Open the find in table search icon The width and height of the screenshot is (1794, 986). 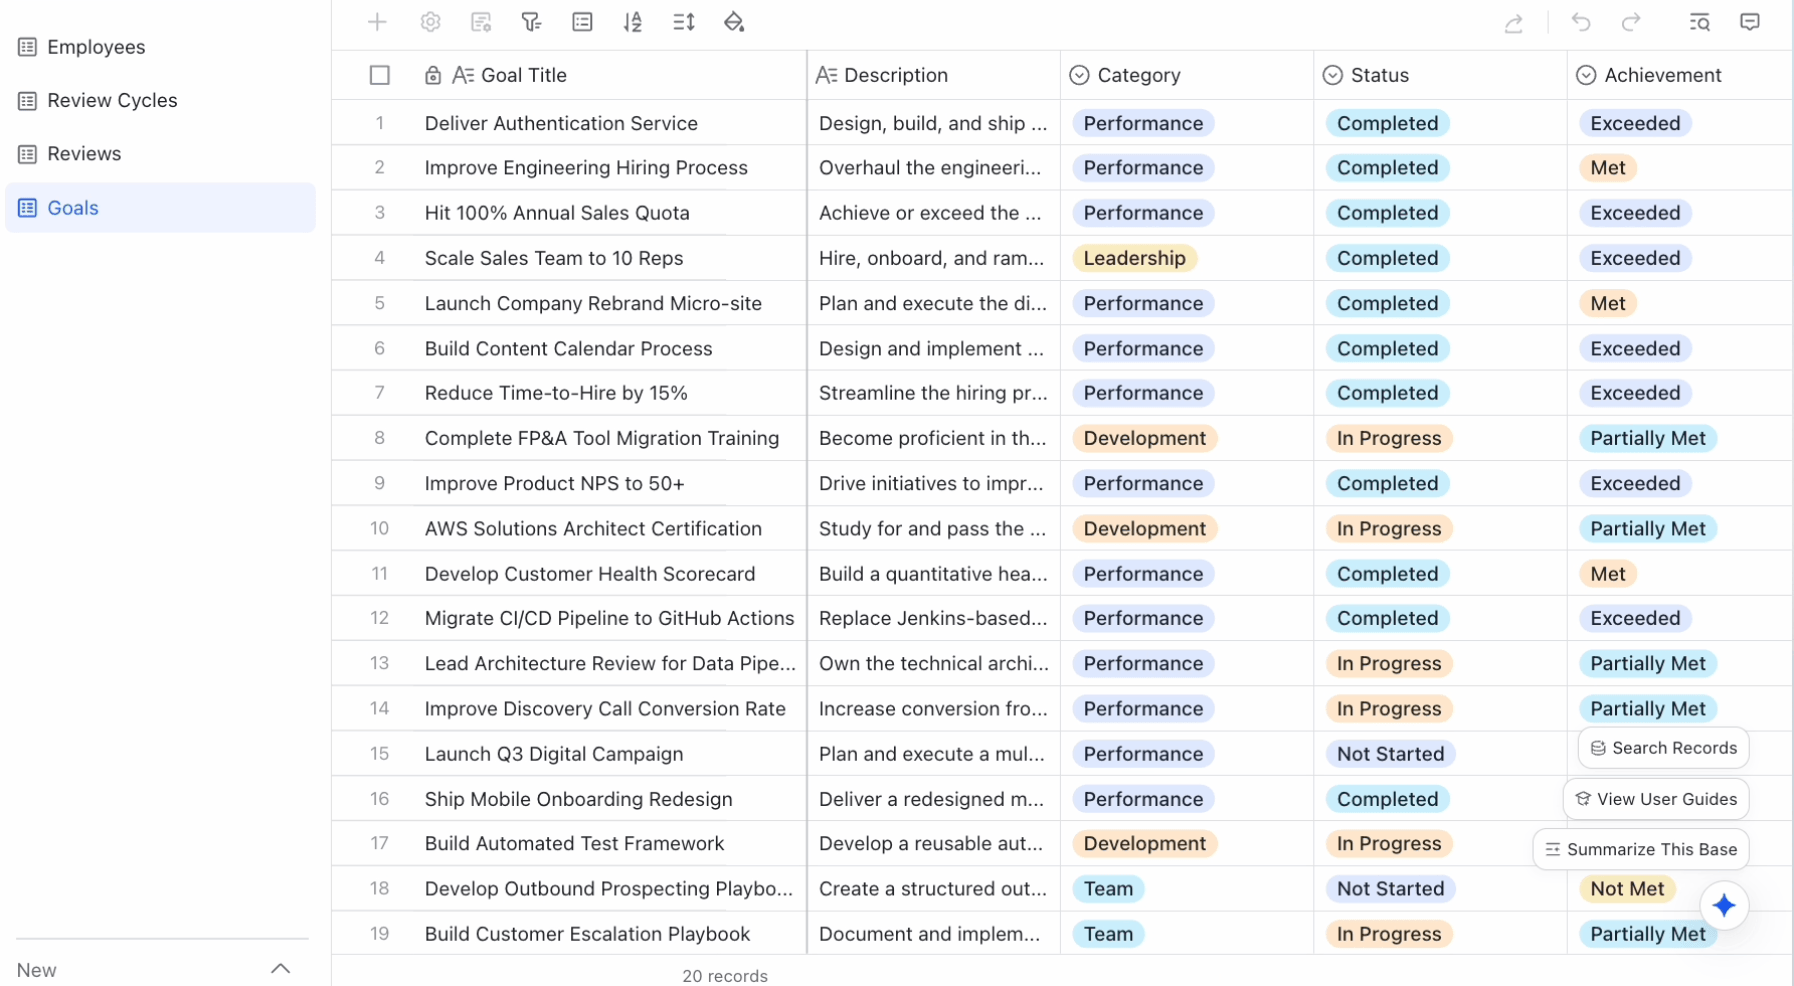click(1699, 22)
